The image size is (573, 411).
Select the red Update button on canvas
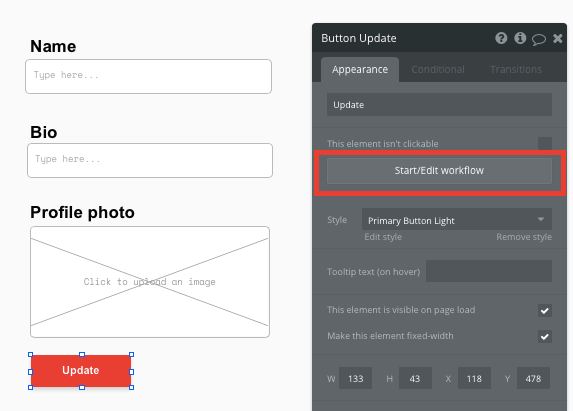coord(81,370)
